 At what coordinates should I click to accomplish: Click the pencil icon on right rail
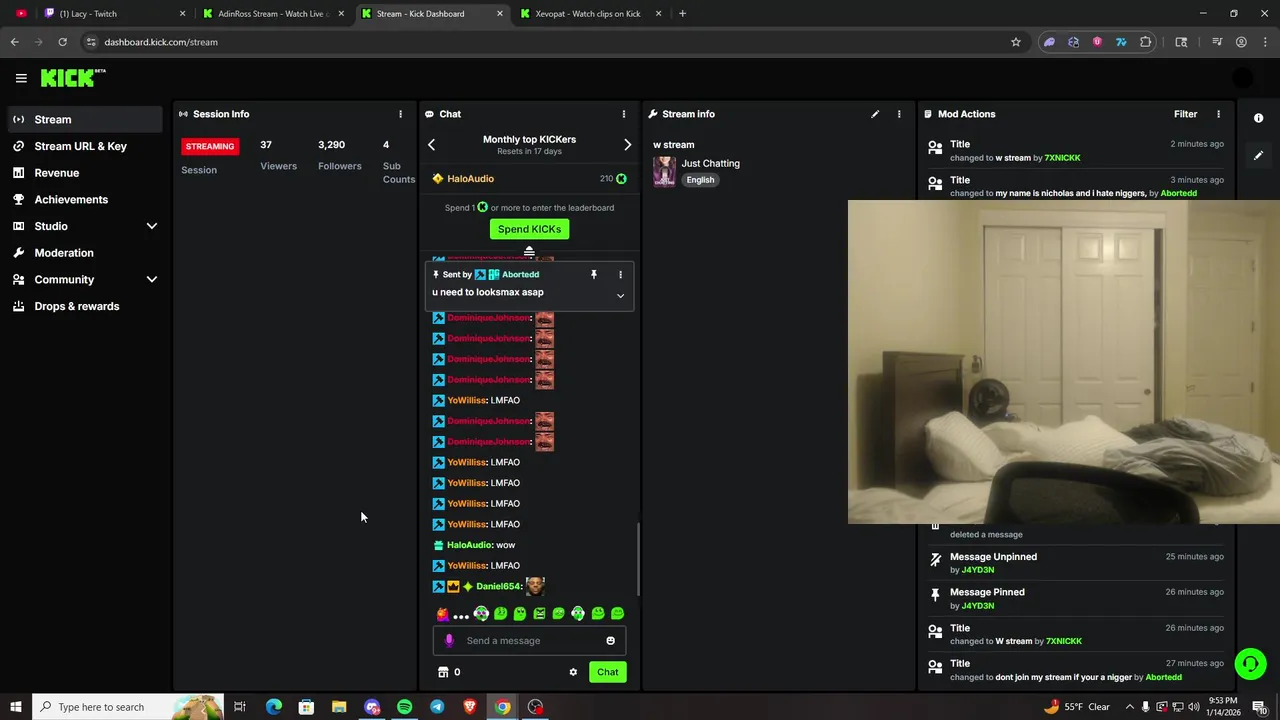(1258, 155)
